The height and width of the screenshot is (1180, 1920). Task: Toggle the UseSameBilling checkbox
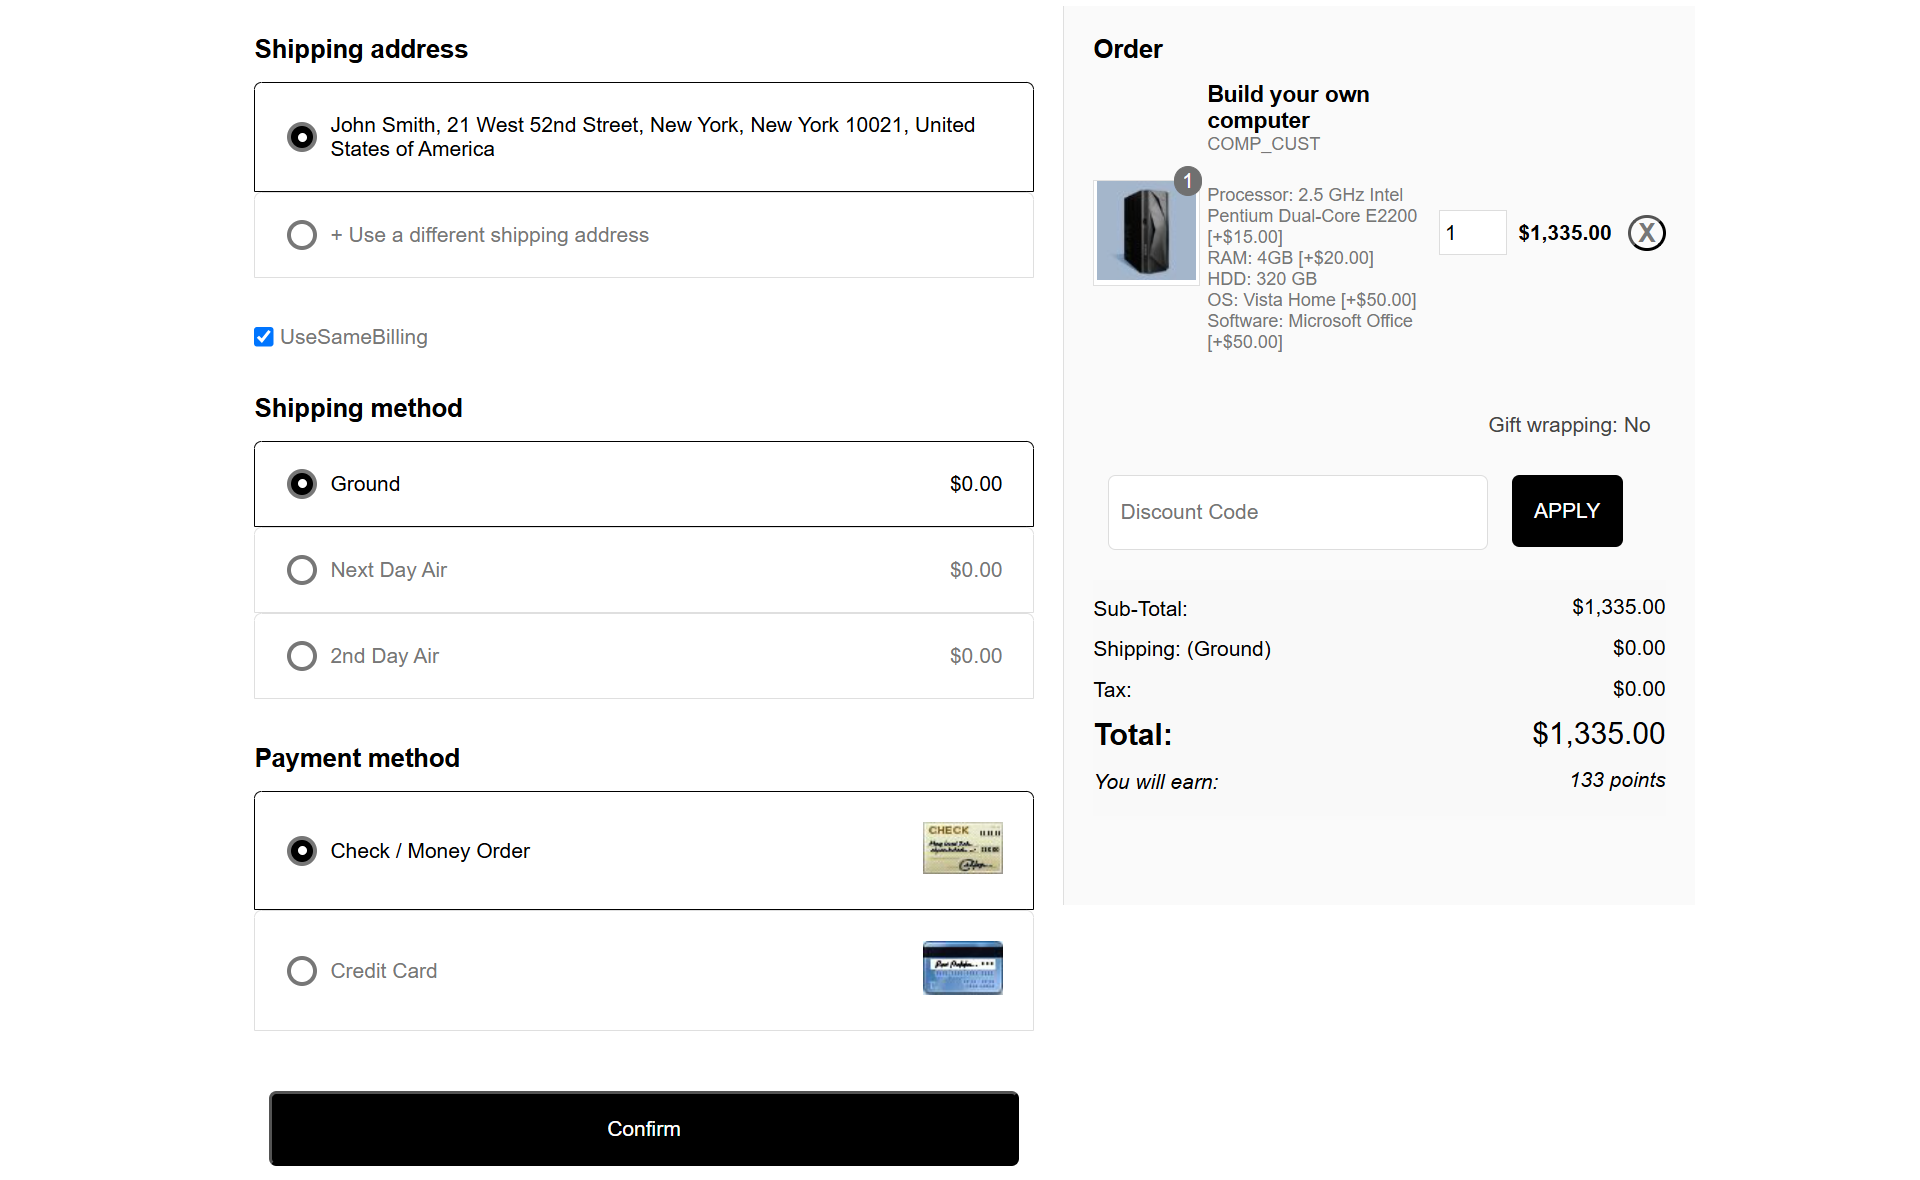pyautogui.click(x=264, y=337)
